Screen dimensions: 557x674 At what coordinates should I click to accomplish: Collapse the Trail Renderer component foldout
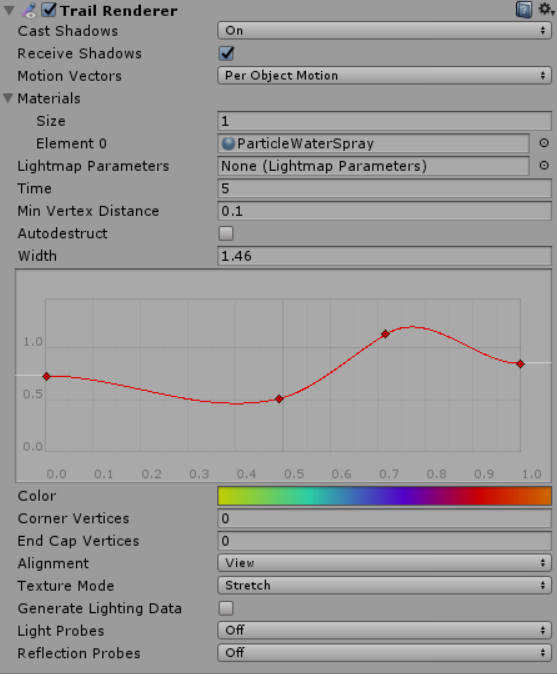(x=9, y=11)
